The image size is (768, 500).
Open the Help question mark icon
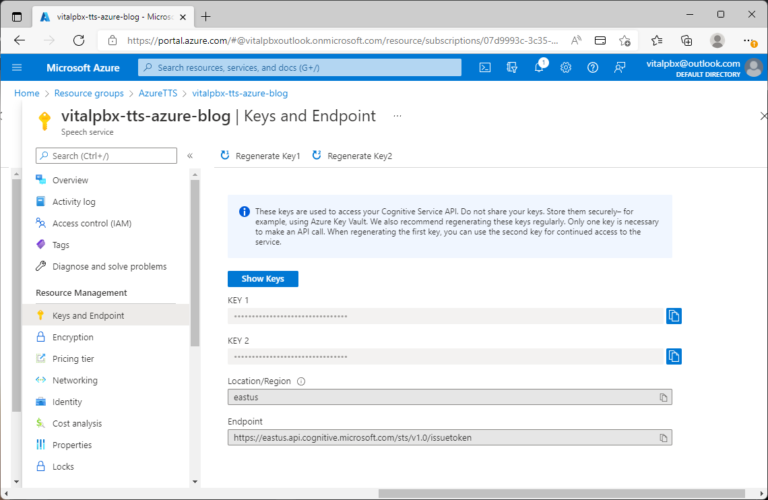tap(593, 68)
